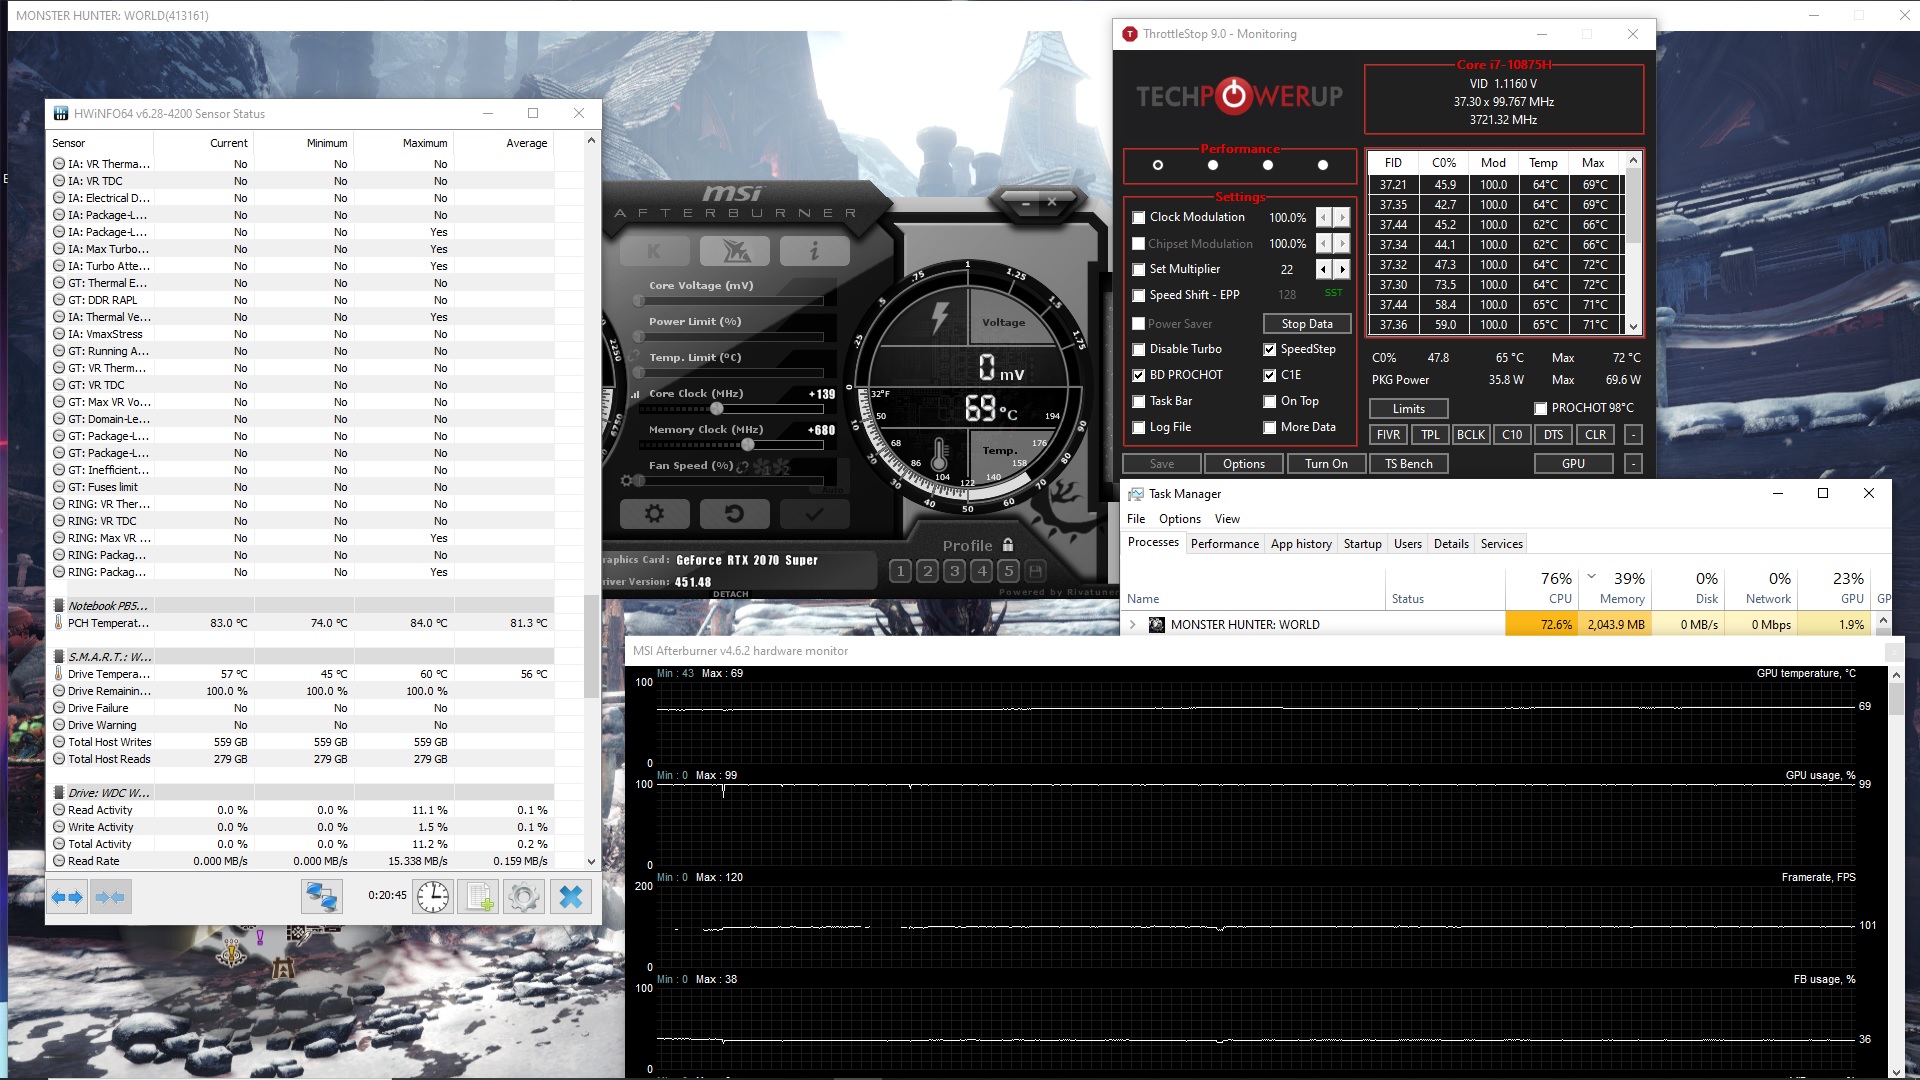
Task: Enable Task Bar checkbox
Action: tap(1138, 401)
